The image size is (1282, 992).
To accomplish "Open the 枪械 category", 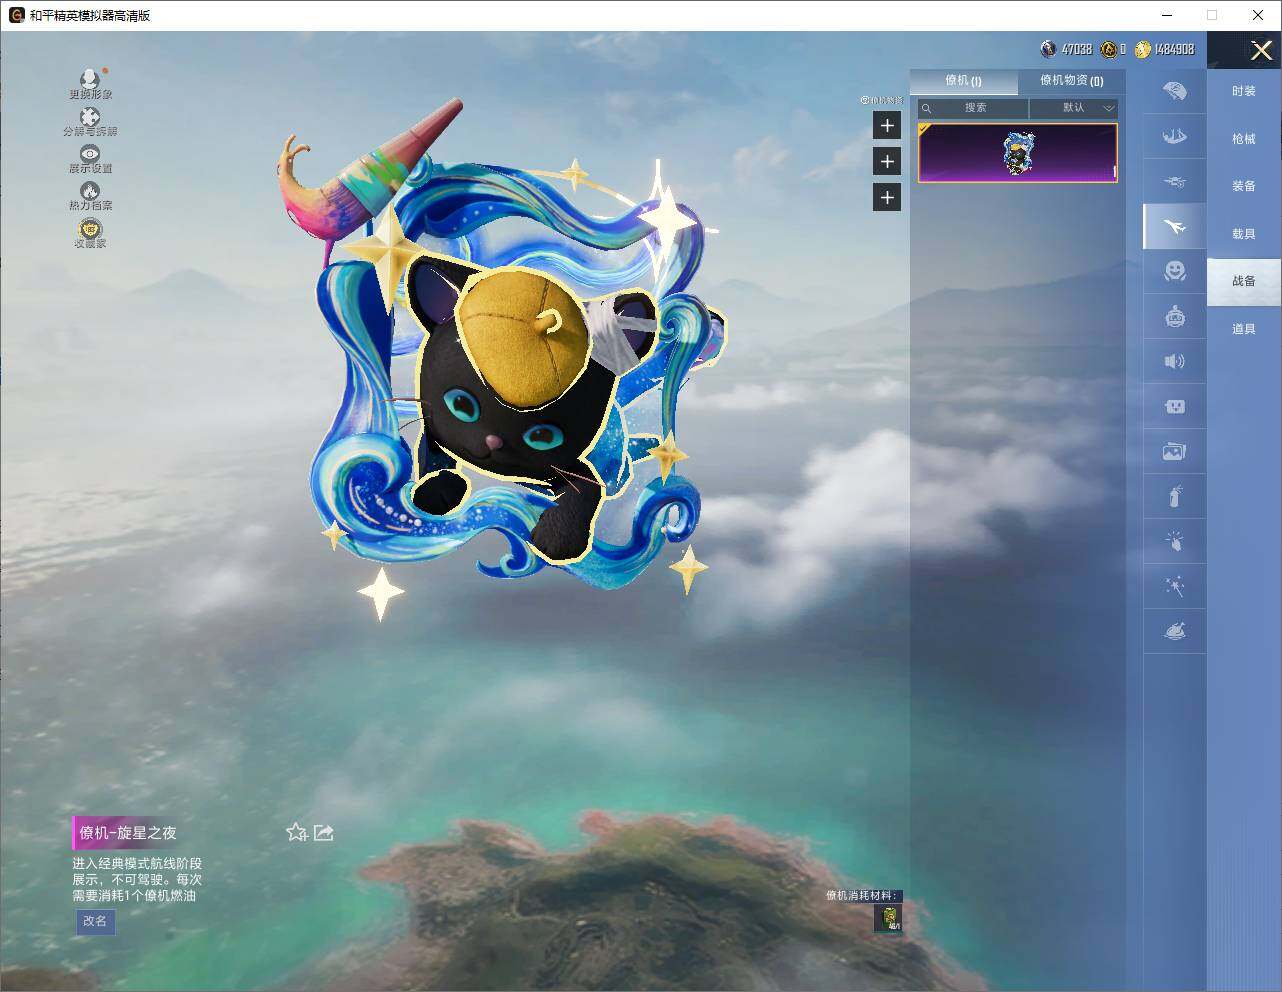I will 1244,139.
